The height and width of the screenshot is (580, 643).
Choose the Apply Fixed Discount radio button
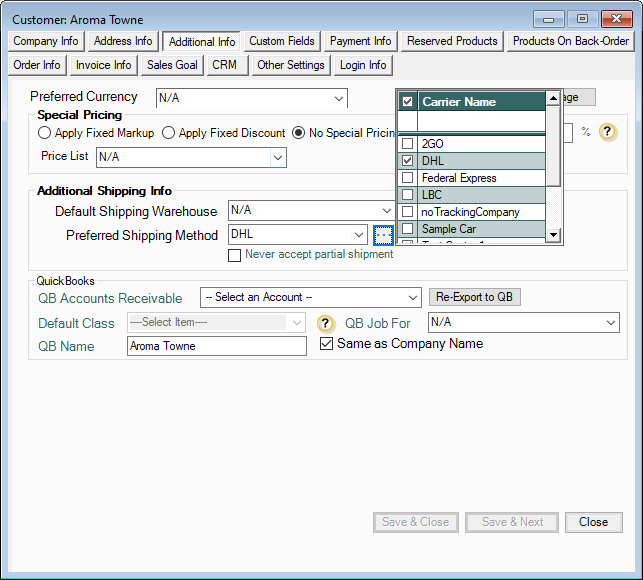tap(169, 133)
